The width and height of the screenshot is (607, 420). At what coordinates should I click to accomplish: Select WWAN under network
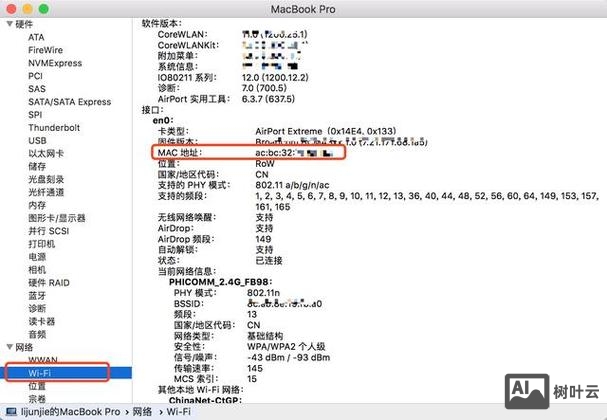pyautogui.click(x=43, y=360)
